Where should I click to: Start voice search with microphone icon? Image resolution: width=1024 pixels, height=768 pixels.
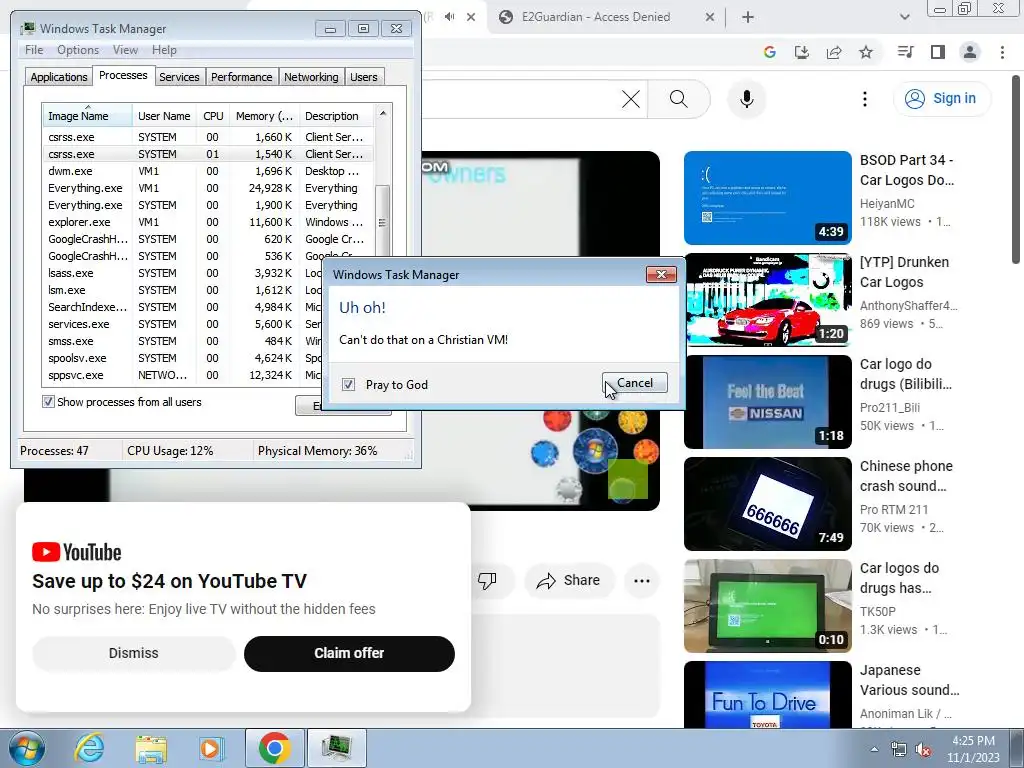(746, 99)
